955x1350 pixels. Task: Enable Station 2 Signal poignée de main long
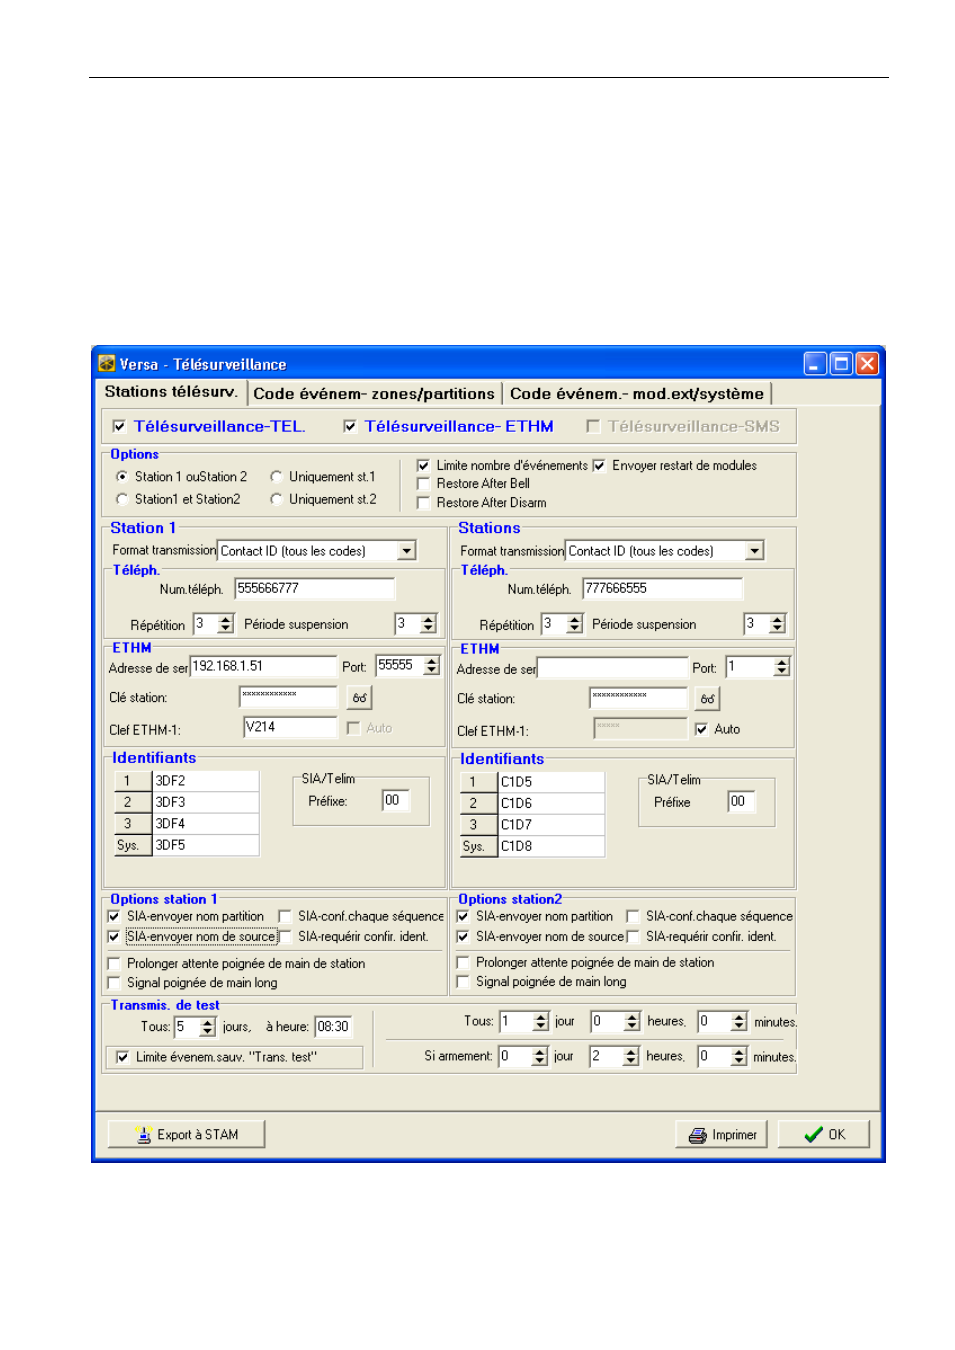[x=463, y=982]
